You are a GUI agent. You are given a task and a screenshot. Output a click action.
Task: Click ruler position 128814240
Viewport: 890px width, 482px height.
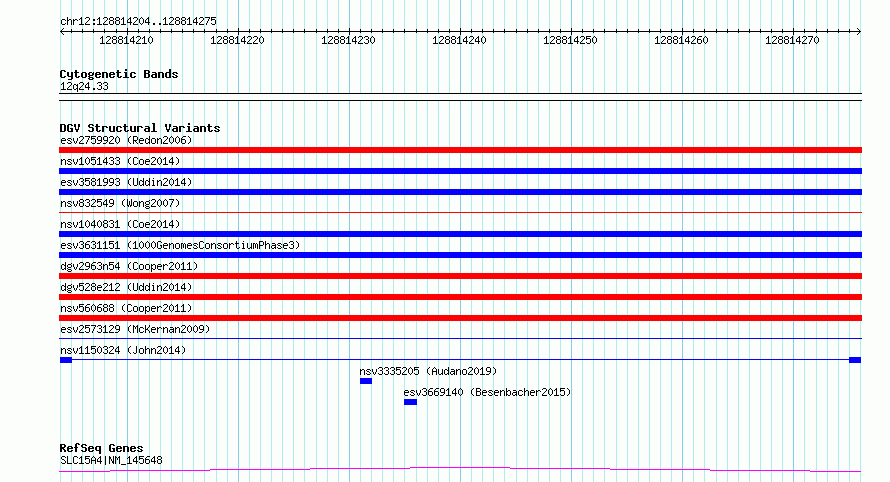tap(459, 40)
